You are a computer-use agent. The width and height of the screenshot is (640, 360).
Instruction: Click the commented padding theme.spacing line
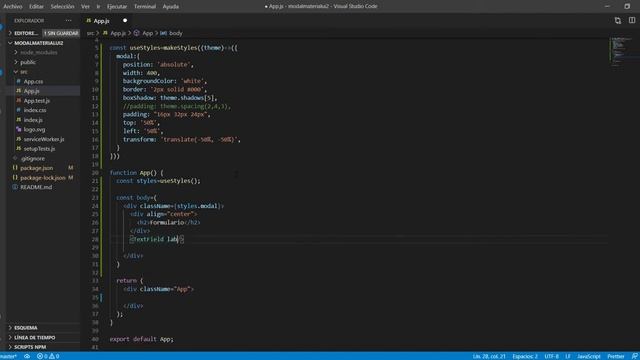pos(177,106)
